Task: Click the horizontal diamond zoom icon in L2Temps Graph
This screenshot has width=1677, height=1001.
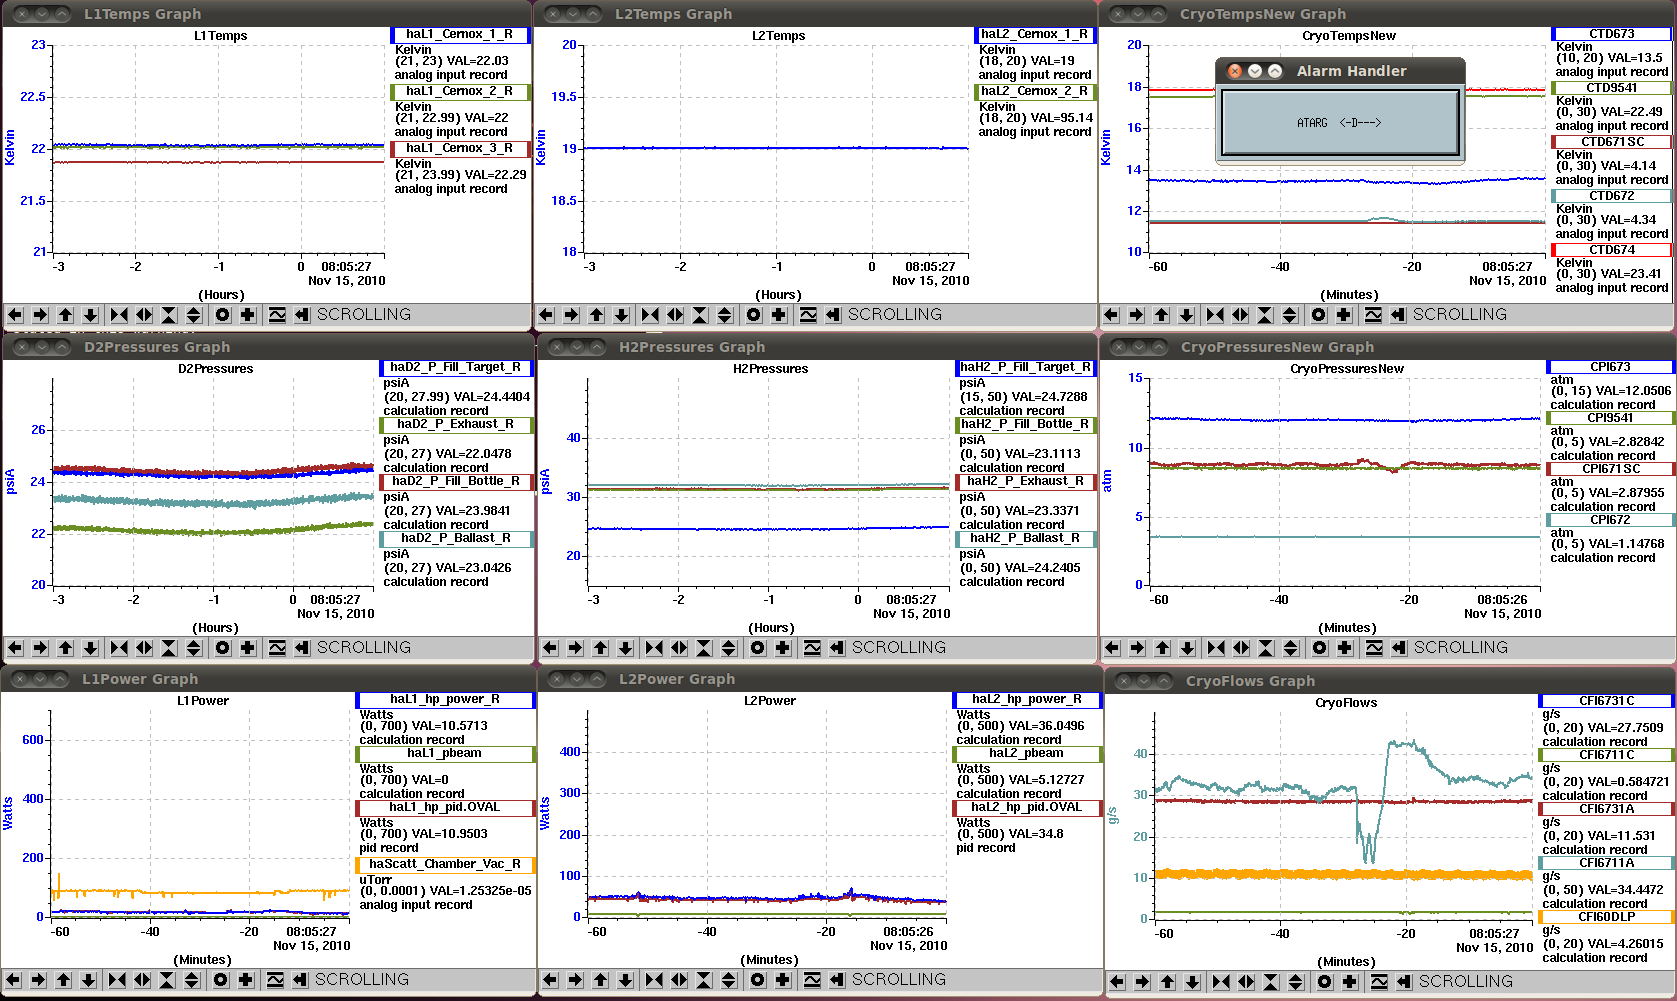Action: click(675, 315)
